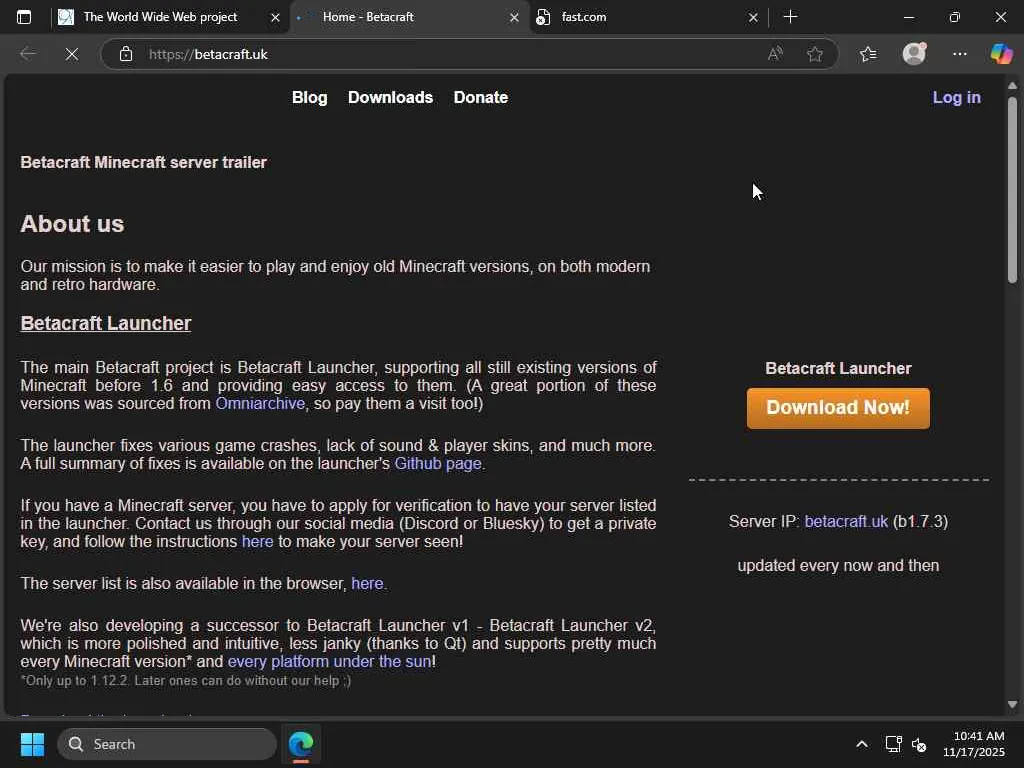Show hidden system tray icons
Viewport: 1024px width, 768px height.
click(862, 744)
